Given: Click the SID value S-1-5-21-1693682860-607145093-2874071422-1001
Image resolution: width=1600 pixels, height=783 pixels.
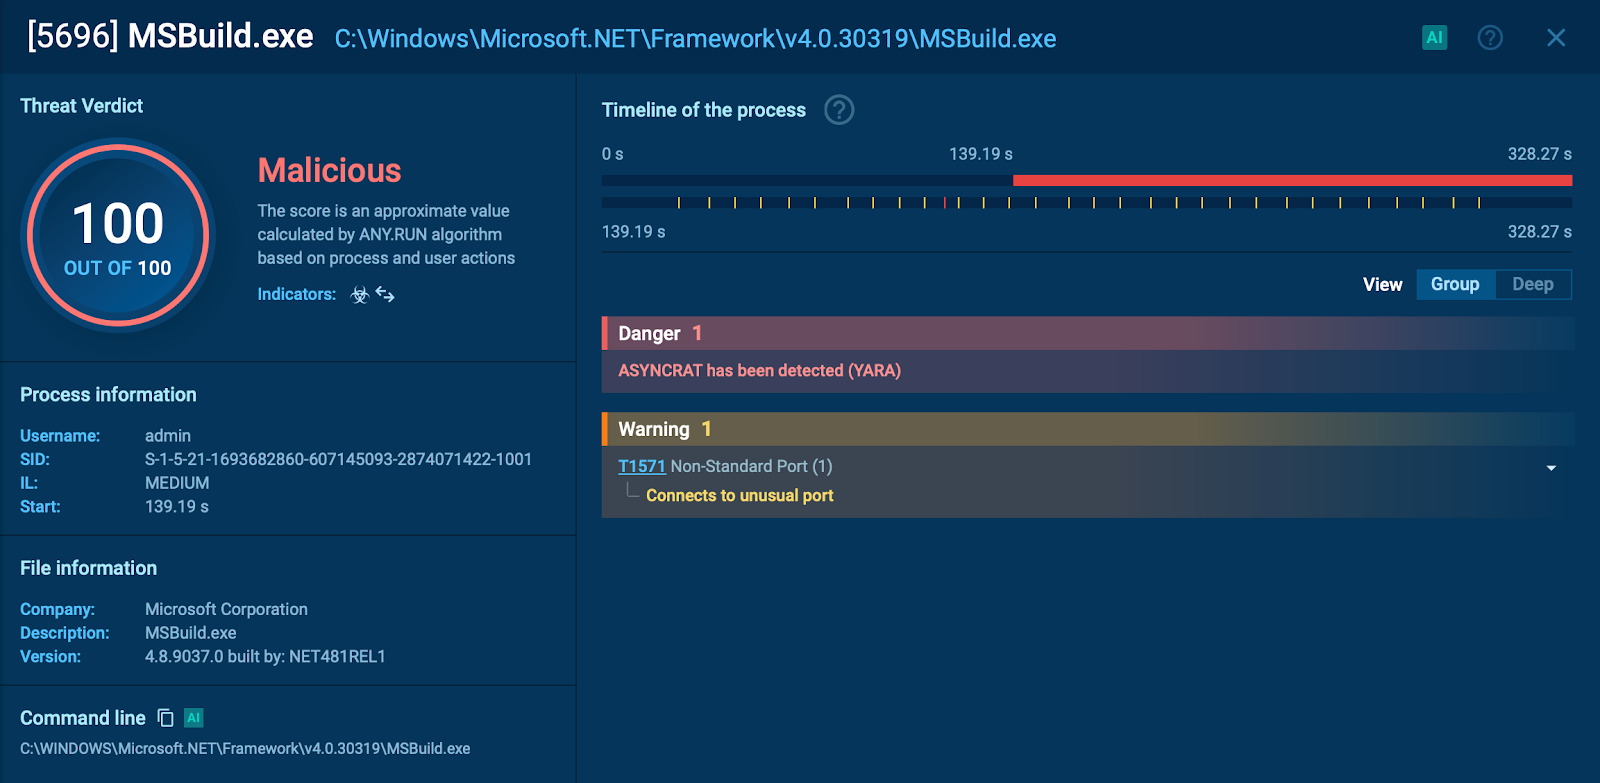Looking at the screenshot, I should tap(338, 460).
